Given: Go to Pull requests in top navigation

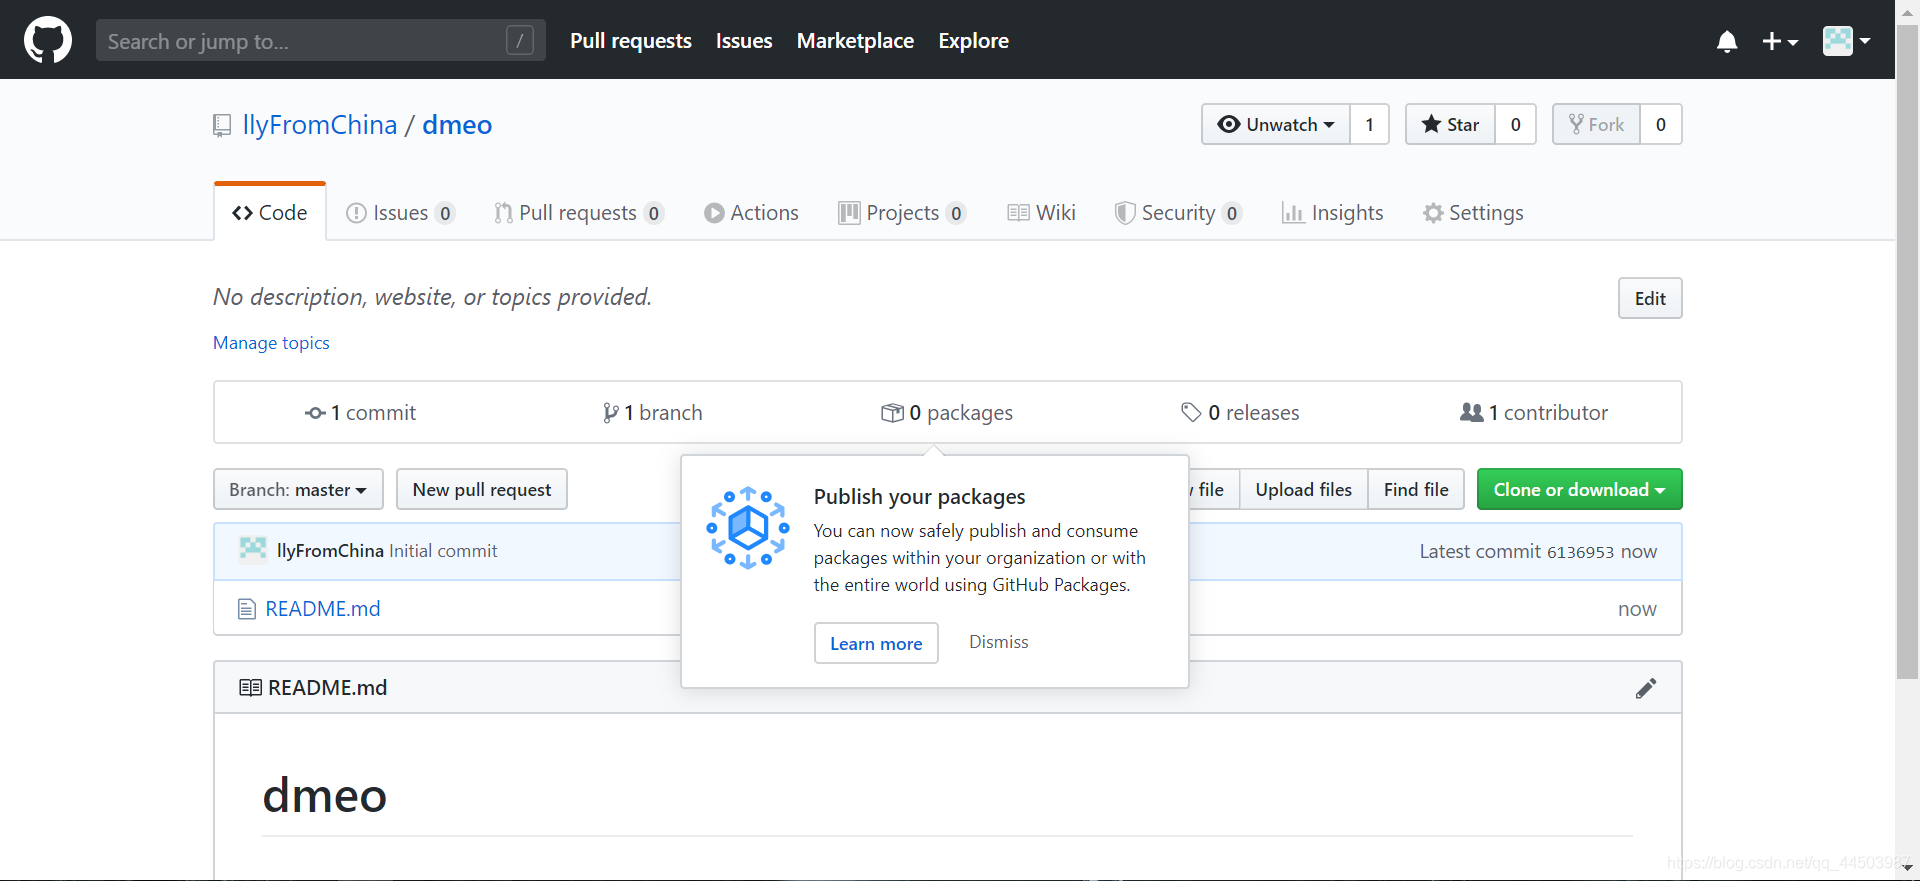Looking at the screenshot, I should point(631,41).
